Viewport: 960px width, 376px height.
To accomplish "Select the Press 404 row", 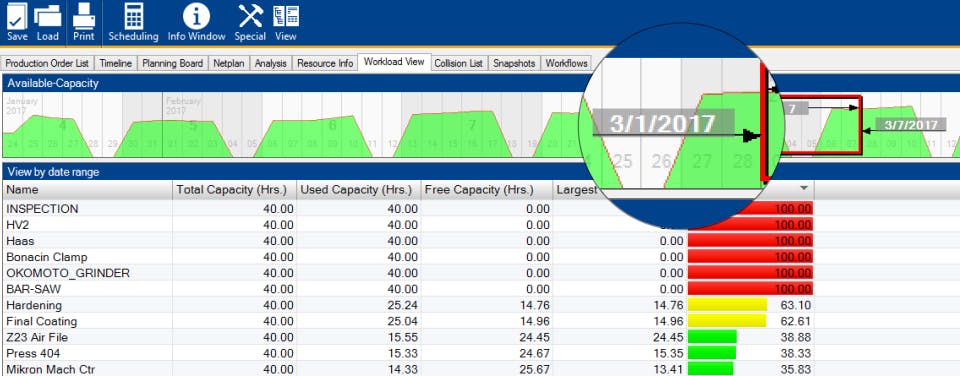I will tap(408, 353).
